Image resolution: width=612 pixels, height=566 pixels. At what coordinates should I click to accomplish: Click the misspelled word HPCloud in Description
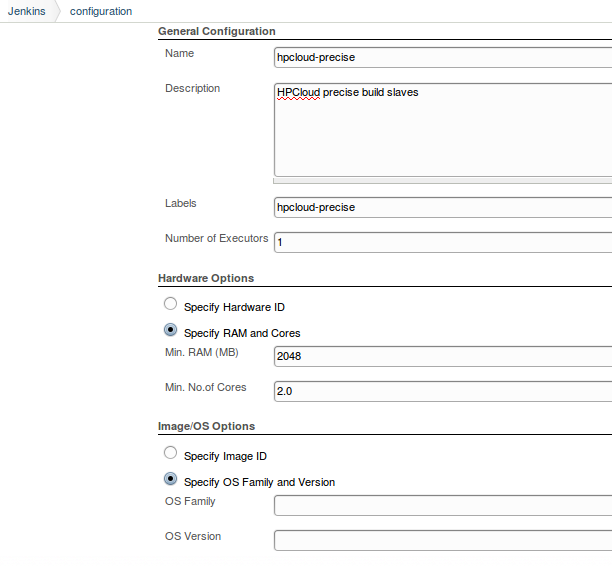[298, 93]
